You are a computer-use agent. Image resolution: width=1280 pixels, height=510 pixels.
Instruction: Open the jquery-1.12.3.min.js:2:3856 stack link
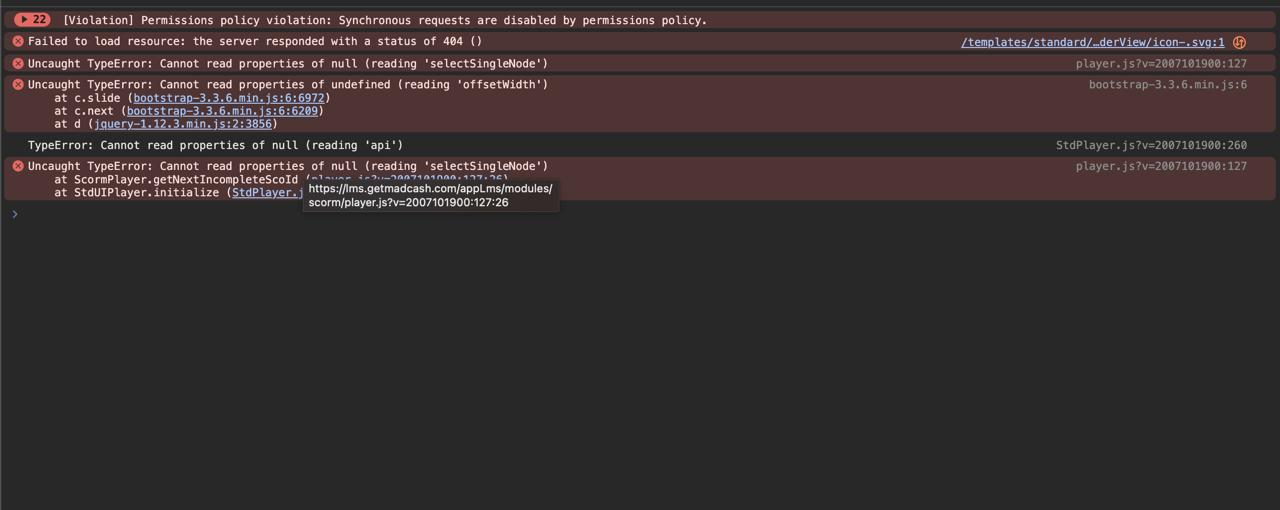coord(183,124)
